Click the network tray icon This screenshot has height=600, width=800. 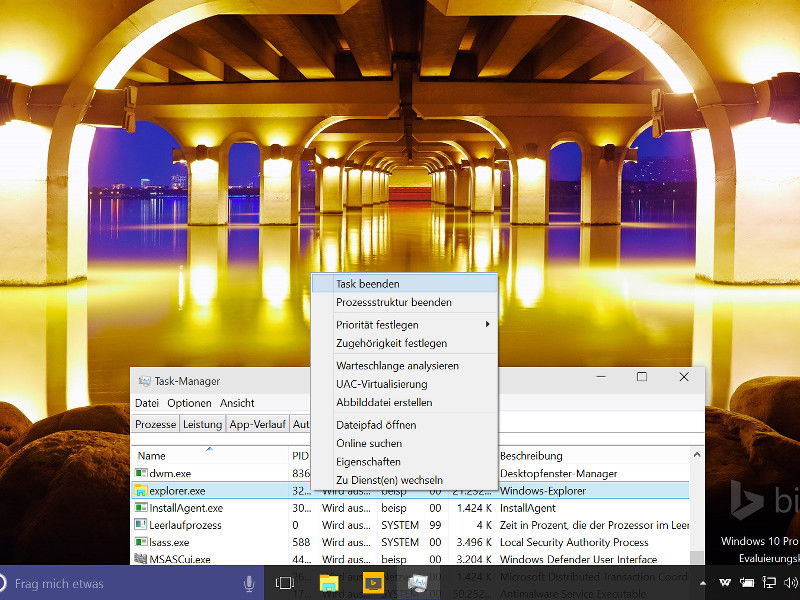tap(769, 582)
